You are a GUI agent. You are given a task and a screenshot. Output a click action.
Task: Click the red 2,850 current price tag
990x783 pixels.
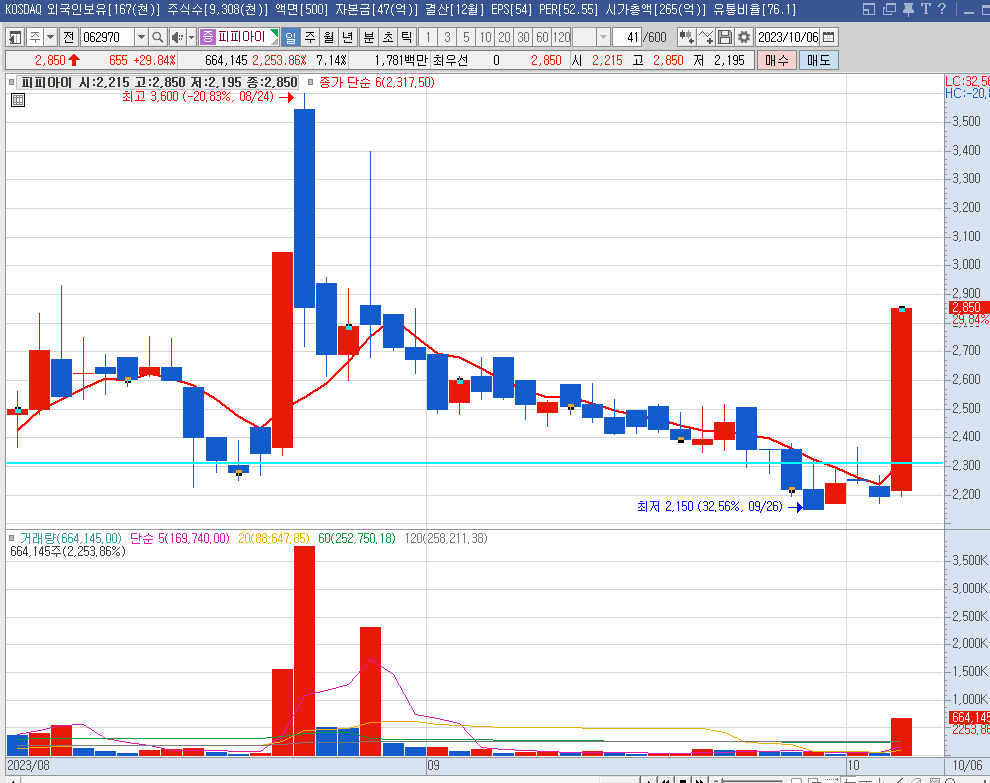[969, 308]
